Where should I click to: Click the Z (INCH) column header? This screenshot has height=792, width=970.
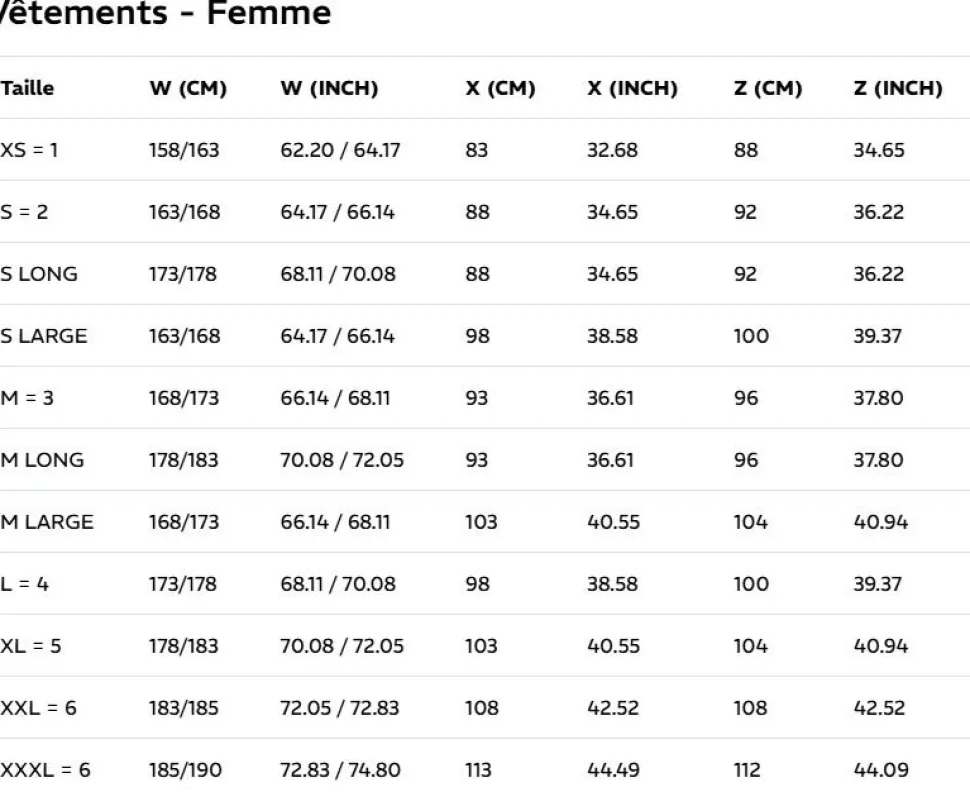point(898,88)
